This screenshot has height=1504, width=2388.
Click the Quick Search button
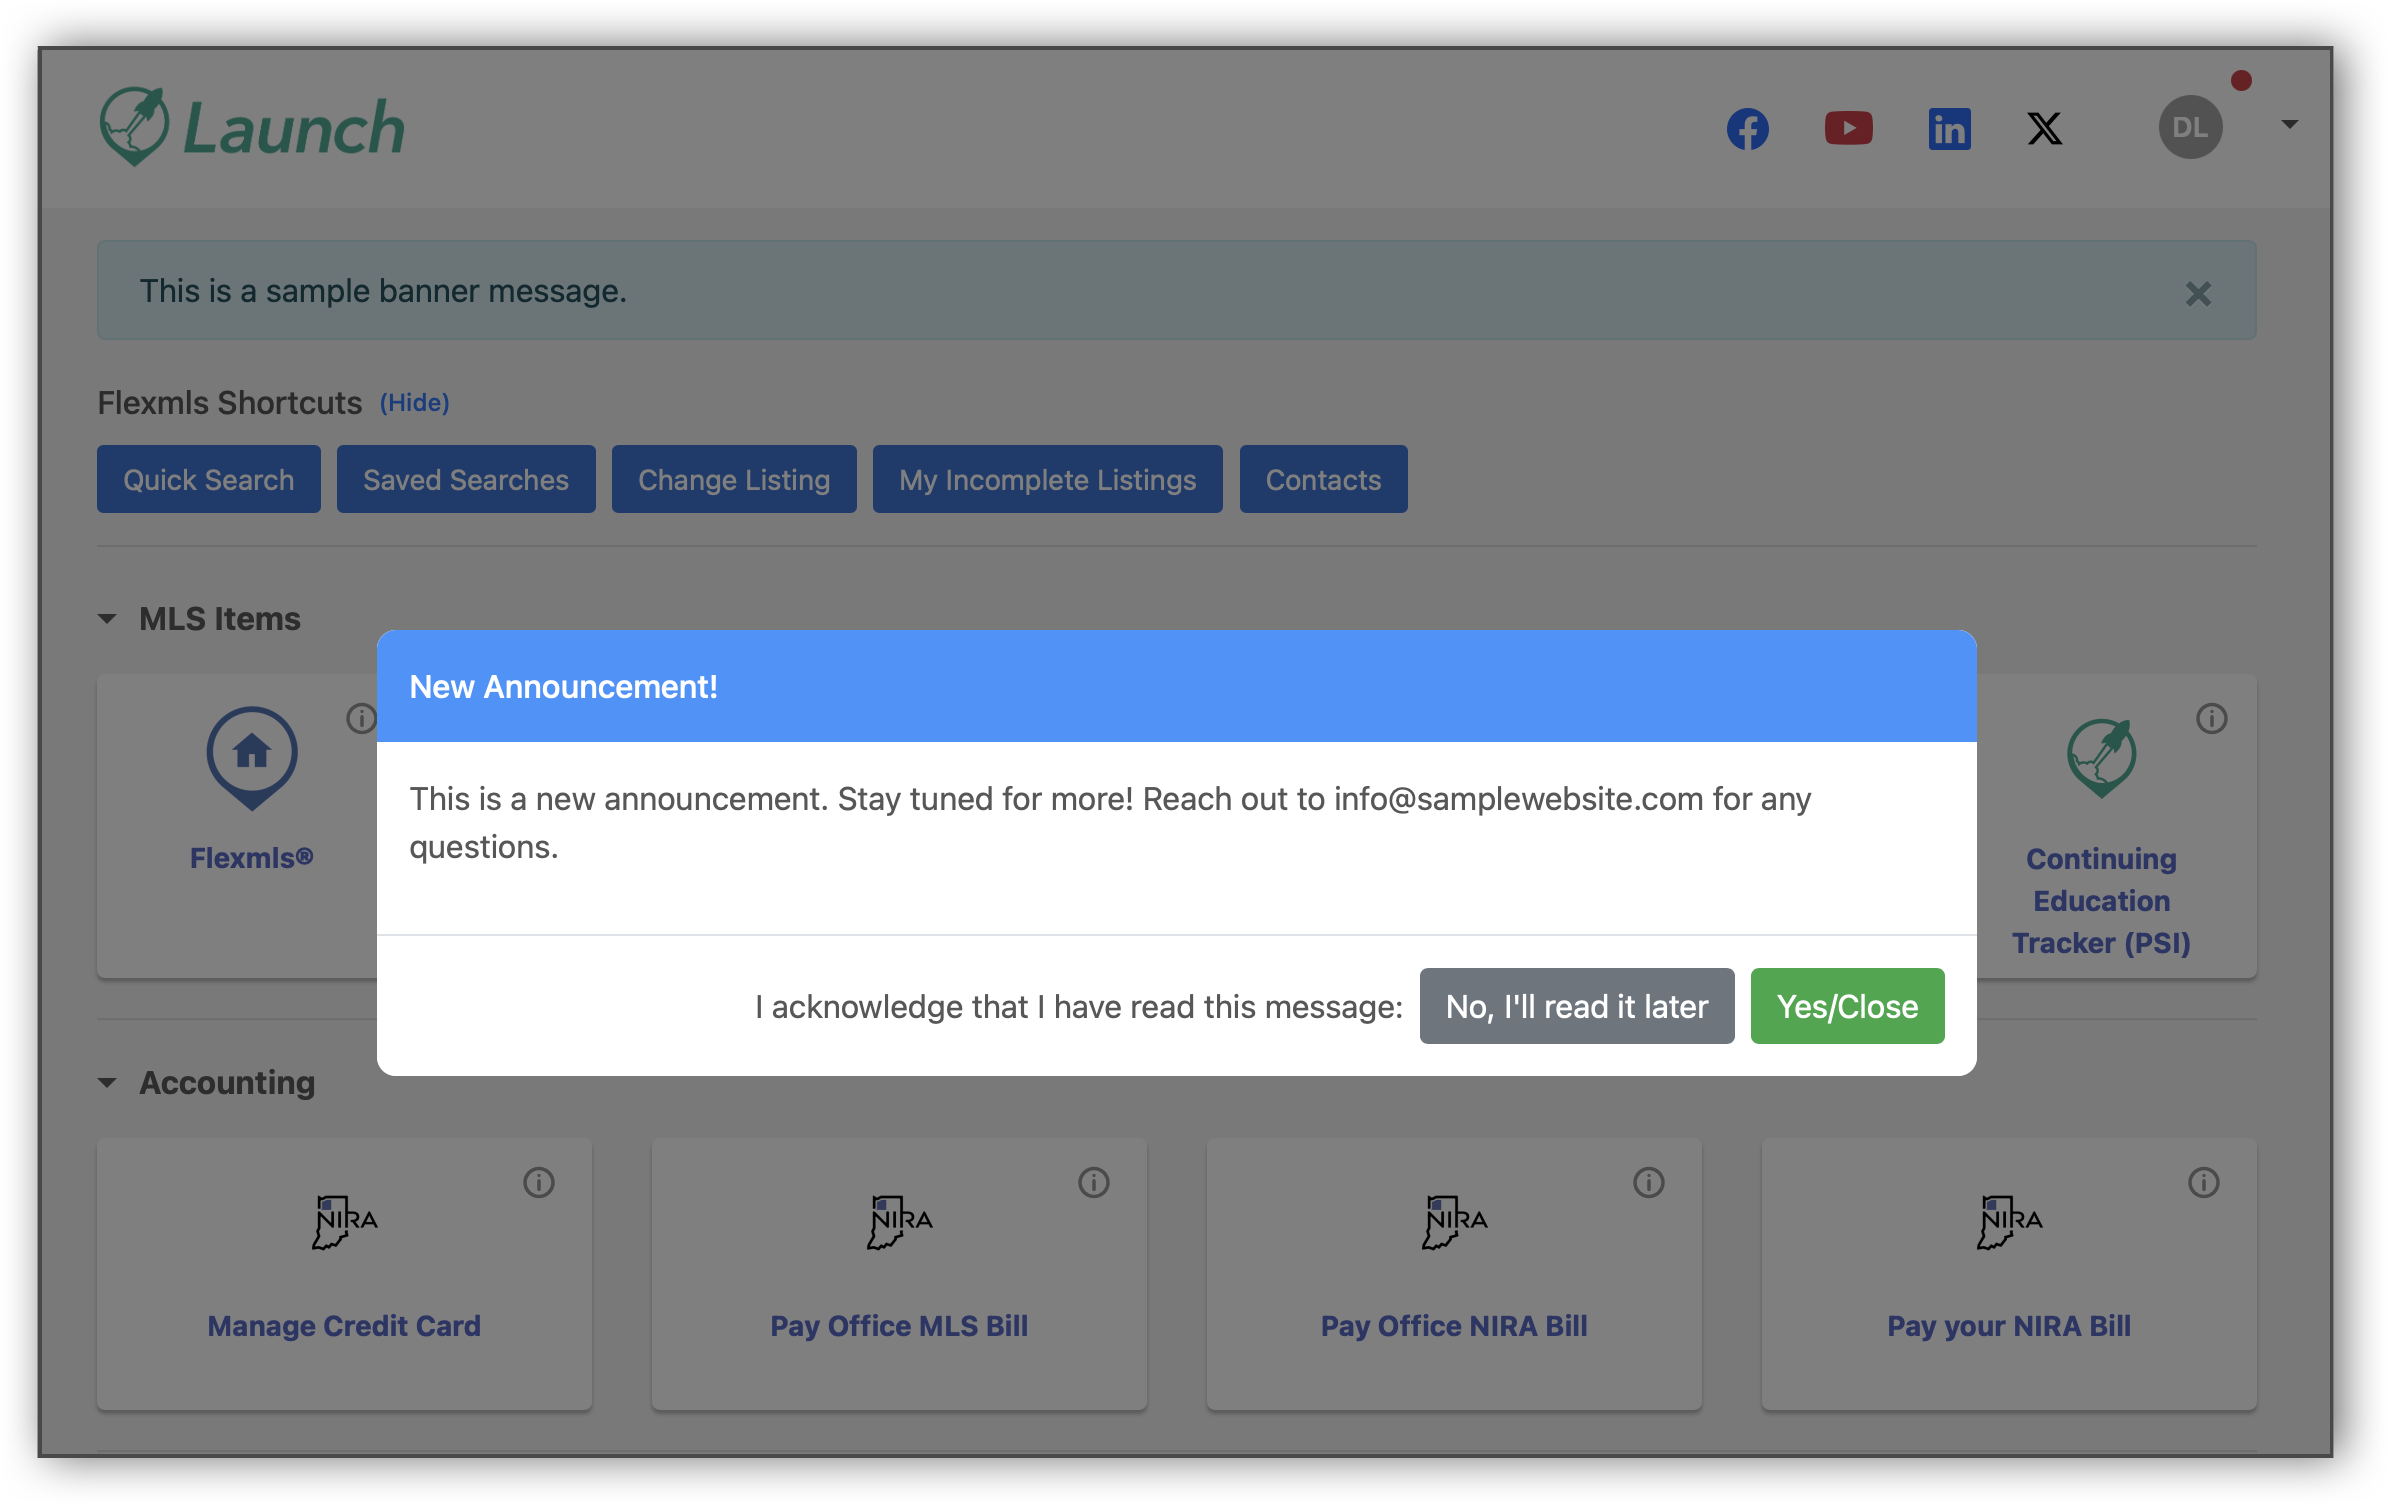[x=208, y=479]
